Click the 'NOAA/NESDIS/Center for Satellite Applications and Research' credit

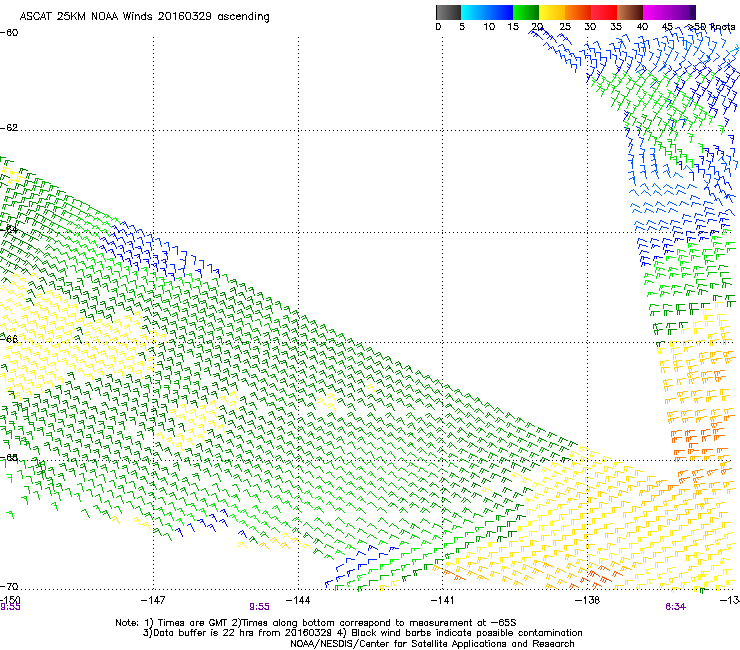pyautogui.click(x=432, y=644)
